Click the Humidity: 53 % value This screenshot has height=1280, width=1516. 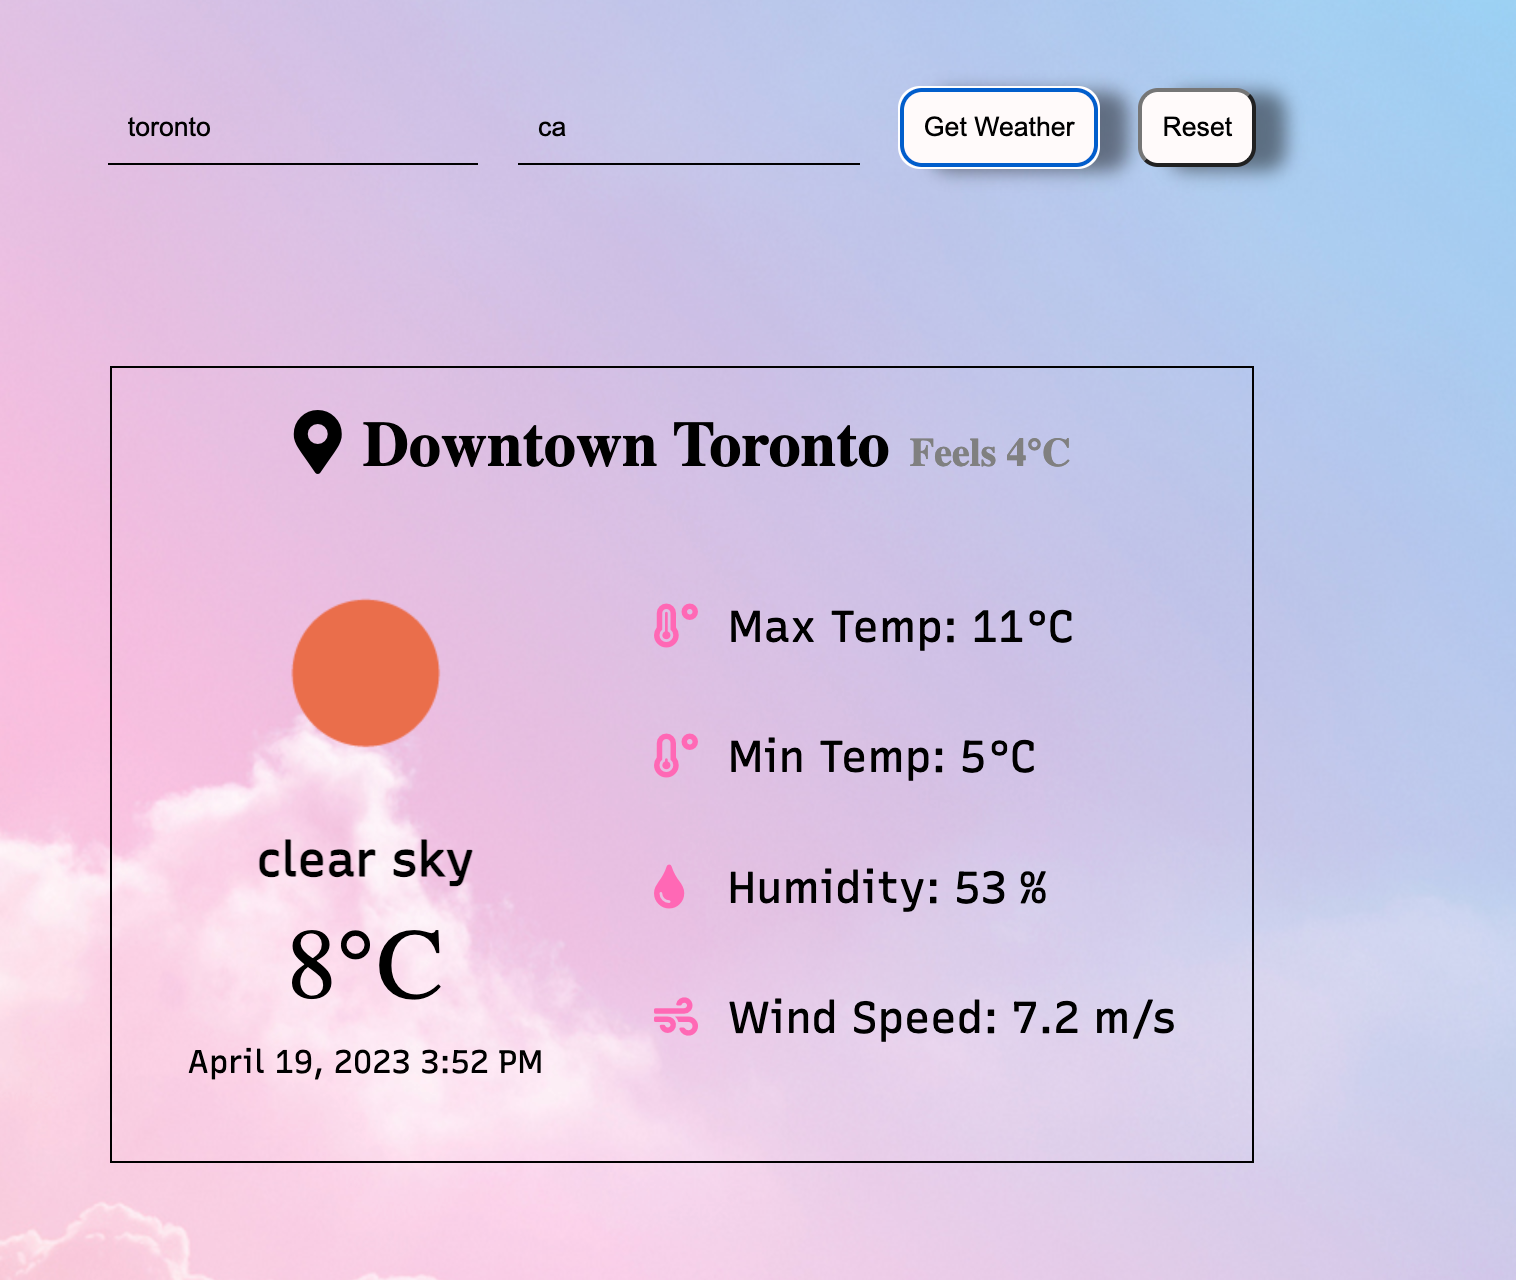888,887
